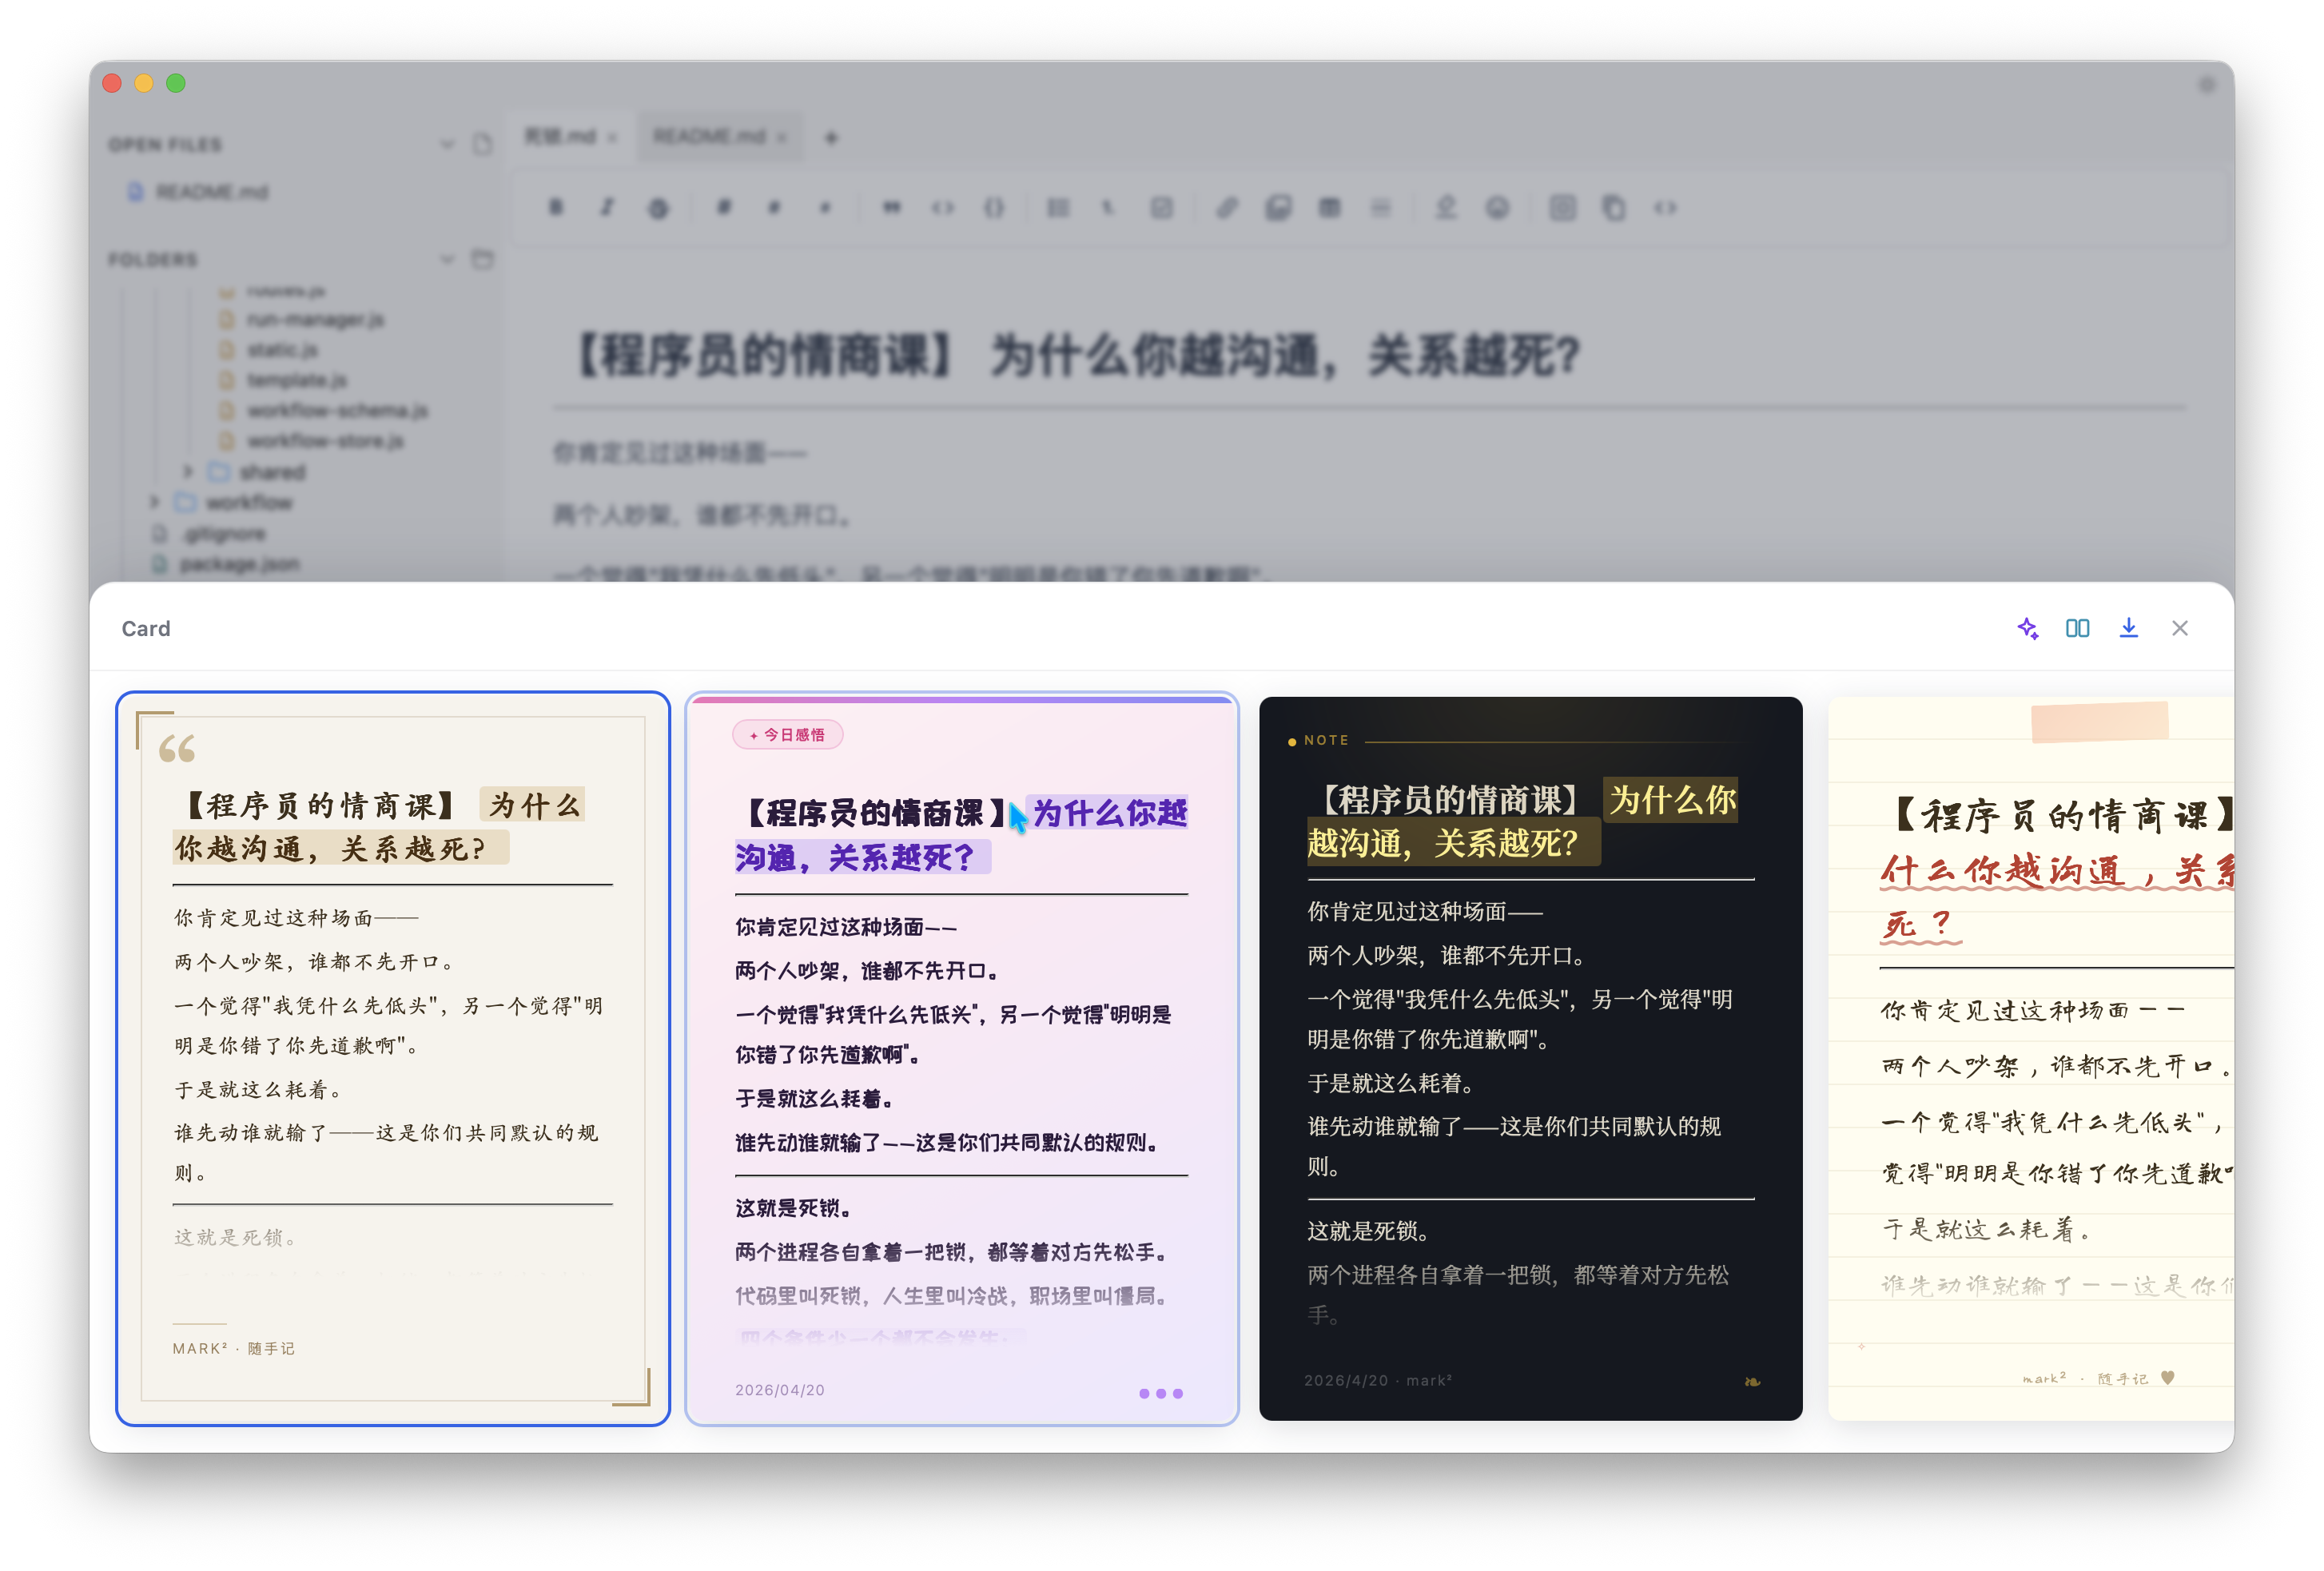
Task: Create a new folder from FOLDERS header
Action: click(483, 259)
